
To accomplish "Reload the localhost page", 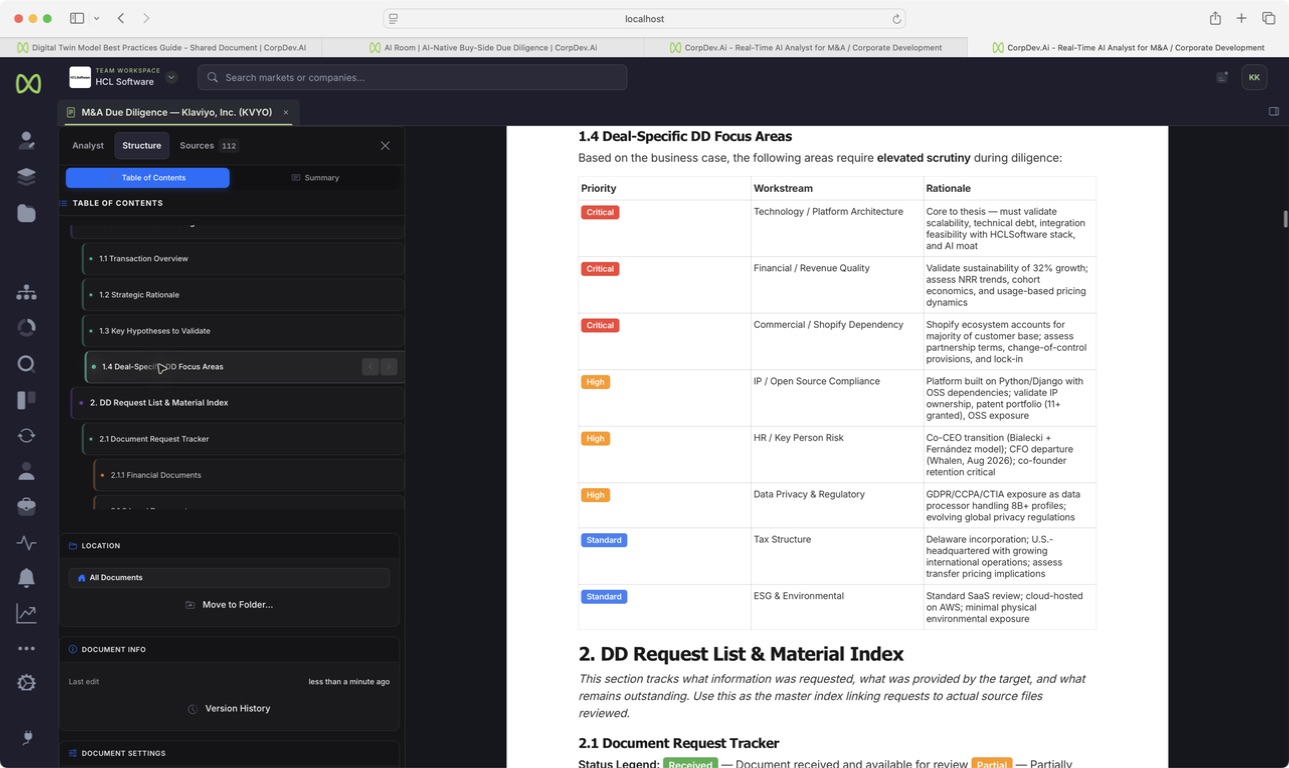I will click(897, 19).
